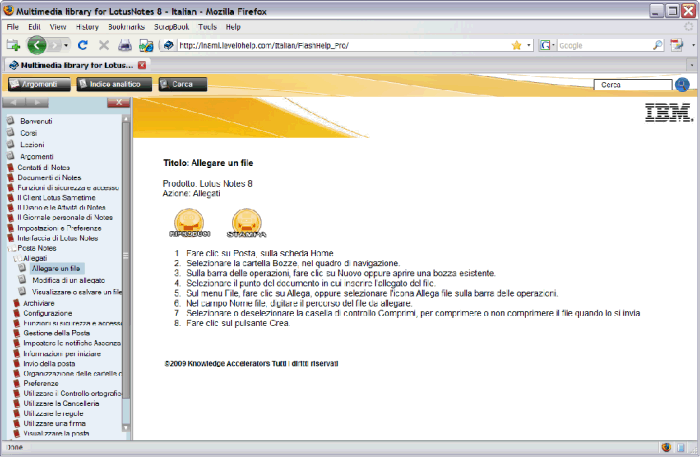The image size is (700, 457).
Task: Open the tab list dropdown at the tab bar's end
Action: click(x=692, y=65)
